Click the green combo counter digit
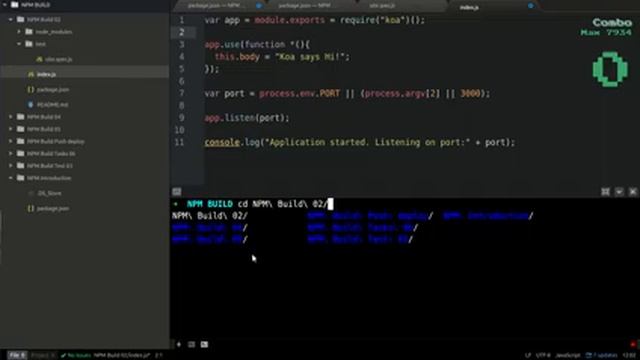The height and width of the screenshot is (360, 640). (610, 69)
